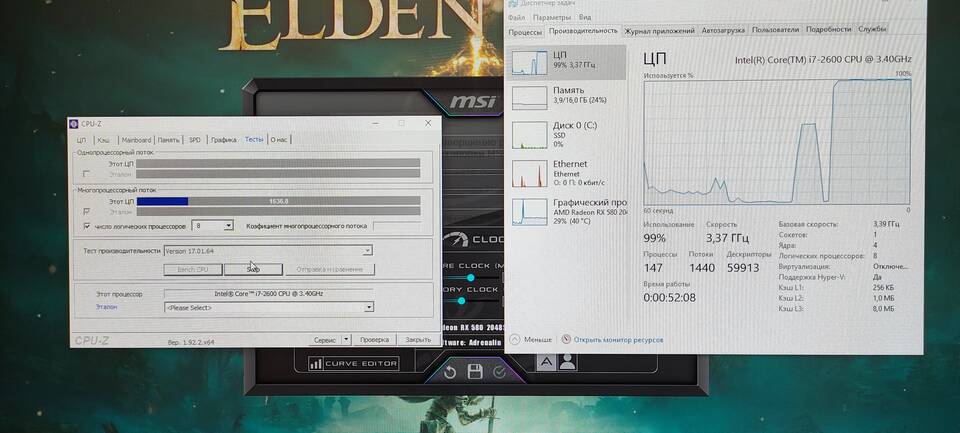Open the 'Журнал приложений' tab
Screen dimensions: 960x433
click(x=659, y=31)
